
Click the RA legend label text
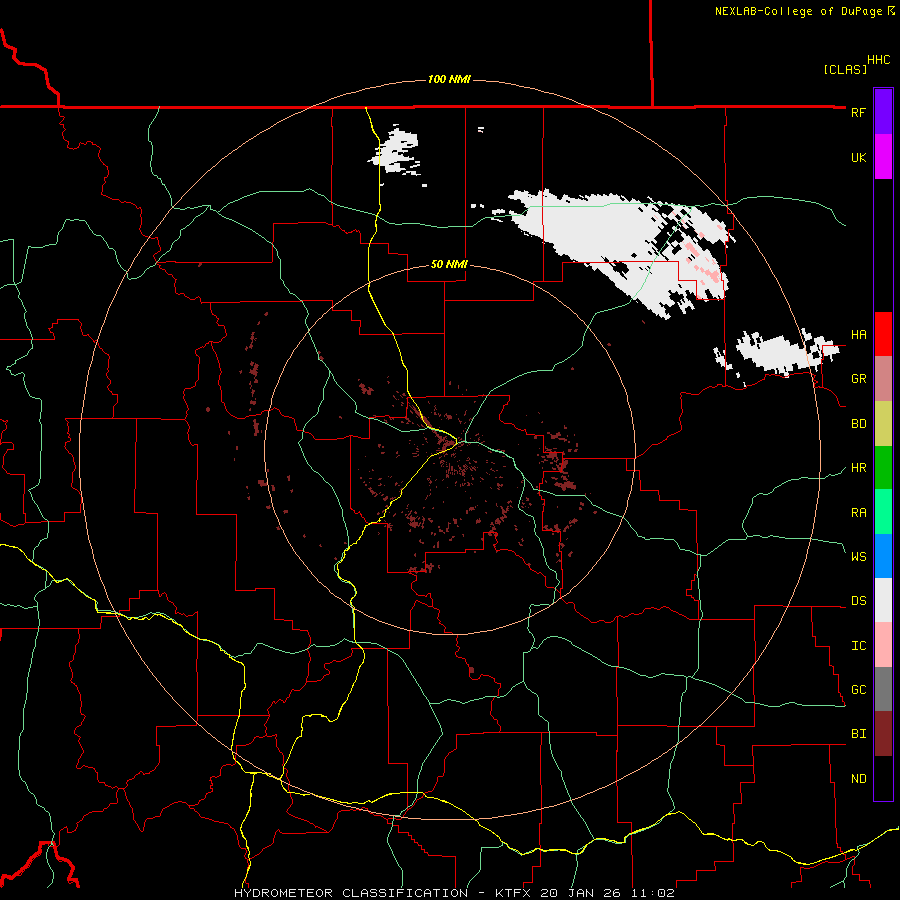click(858, 512)
